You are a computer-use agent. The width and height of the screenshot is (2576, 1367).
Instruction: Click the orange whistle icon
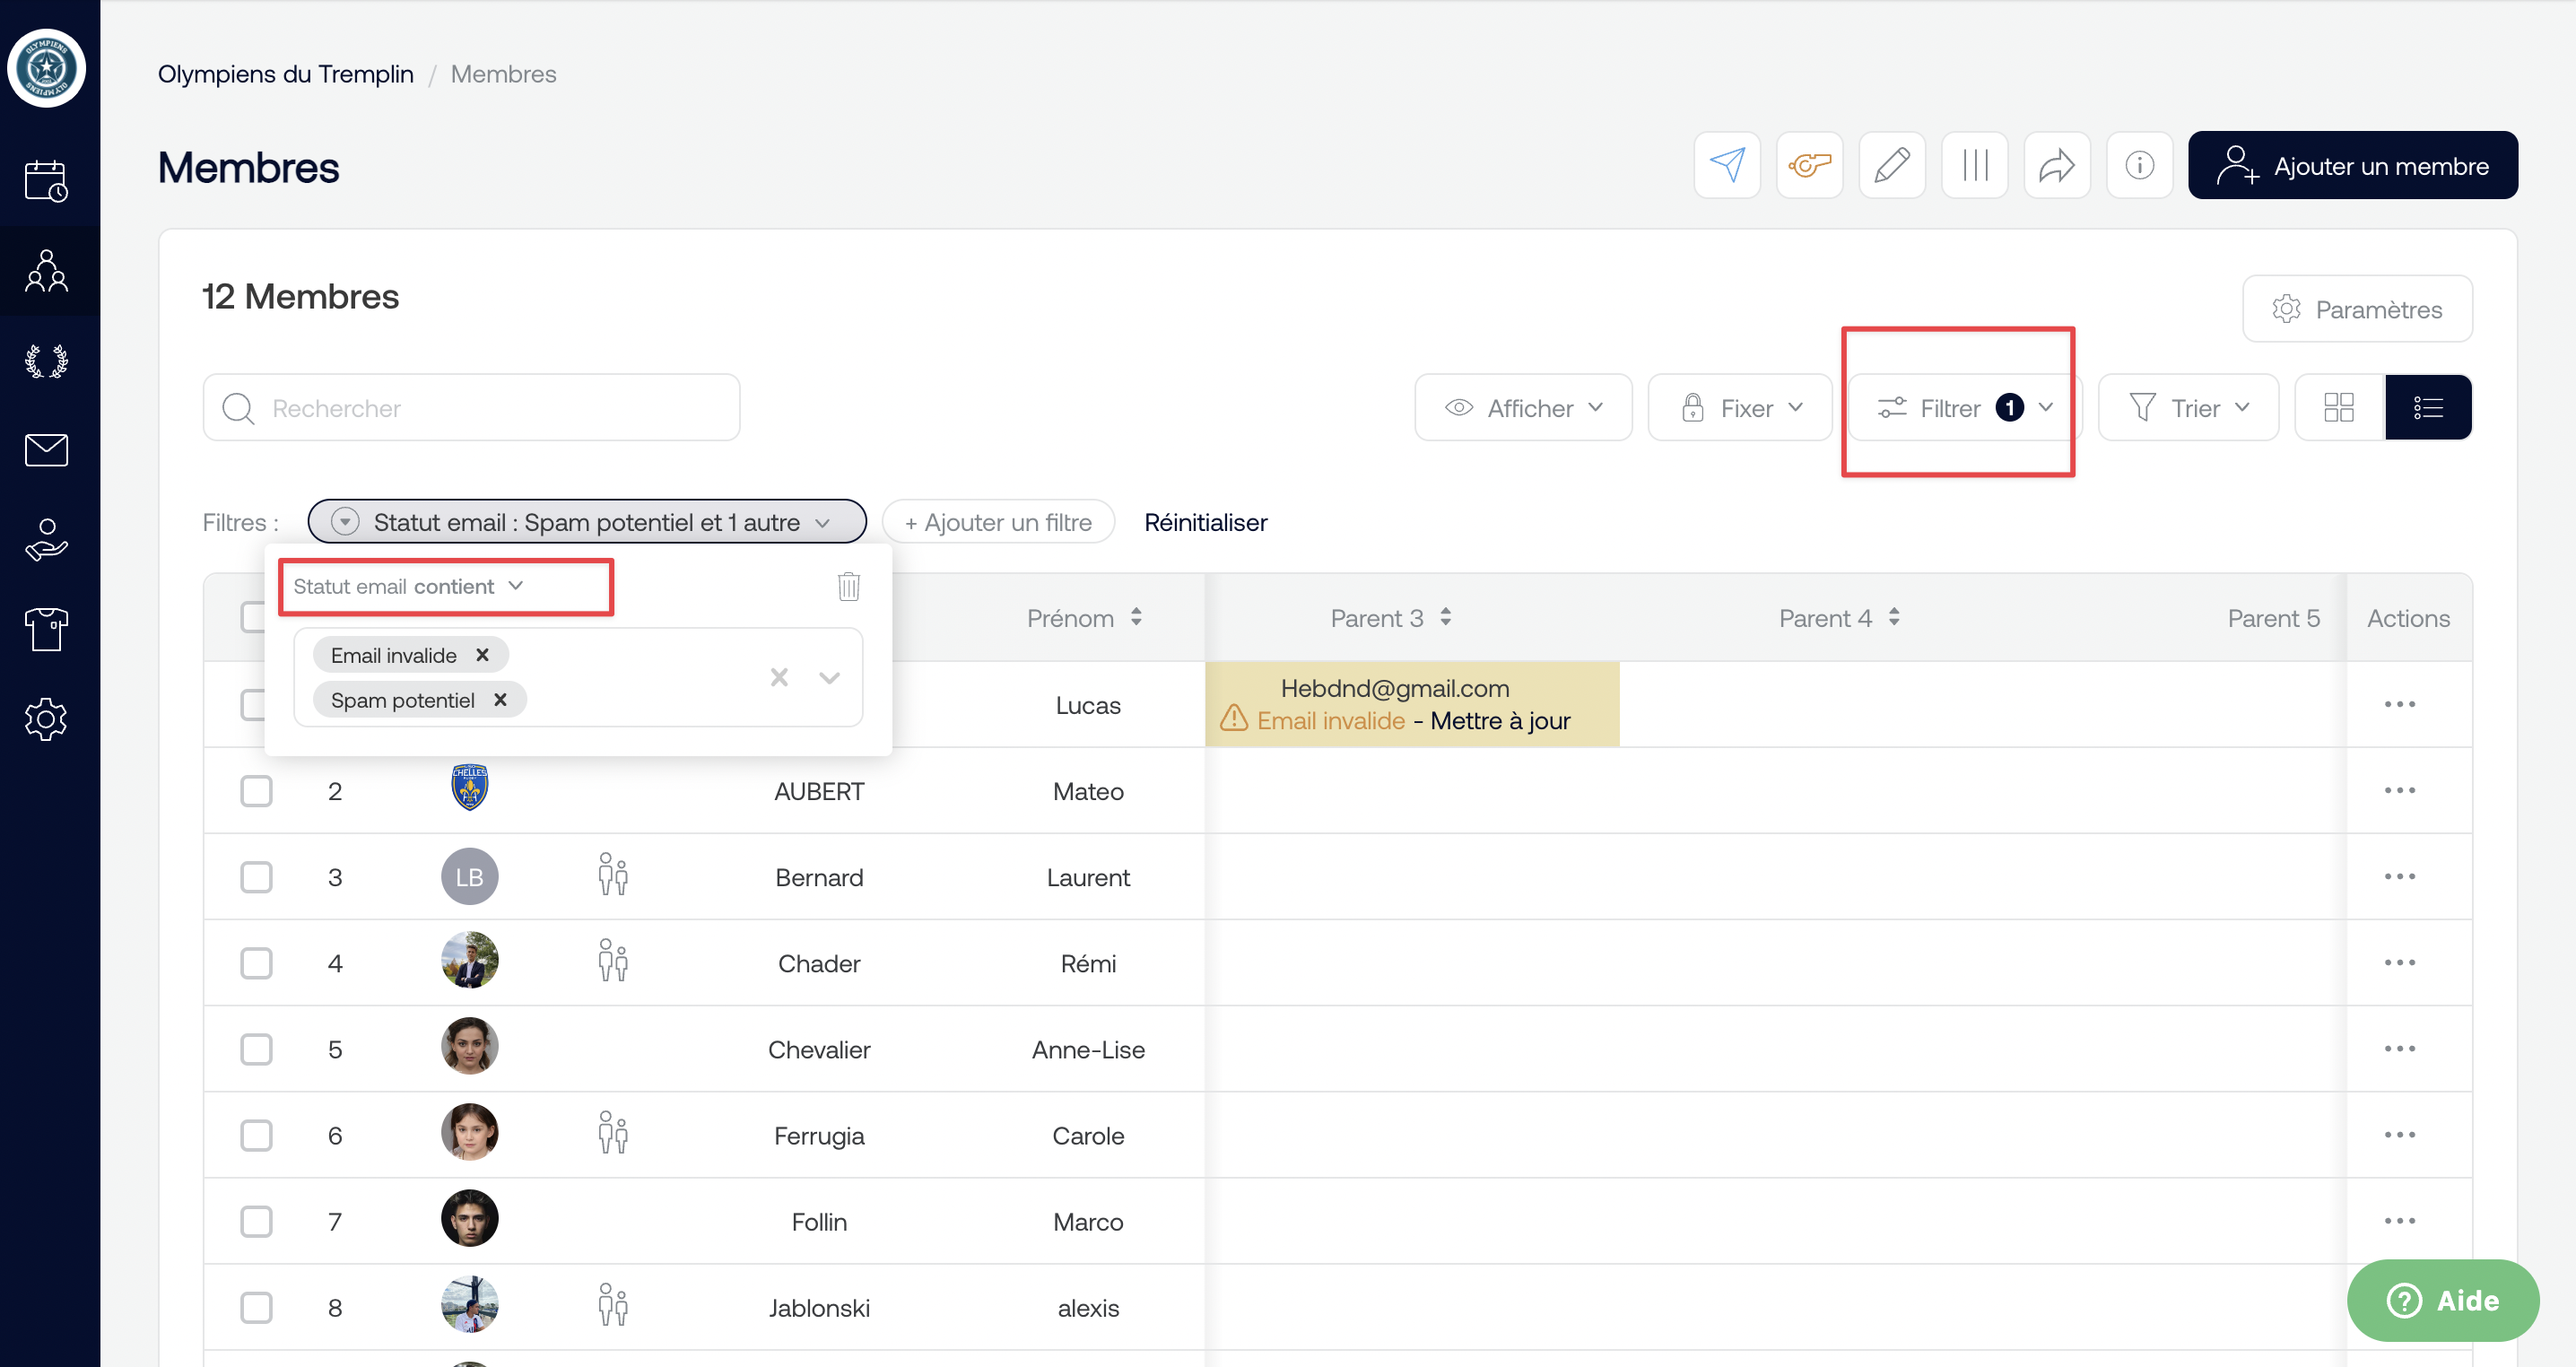click(x=1809, y=165)
